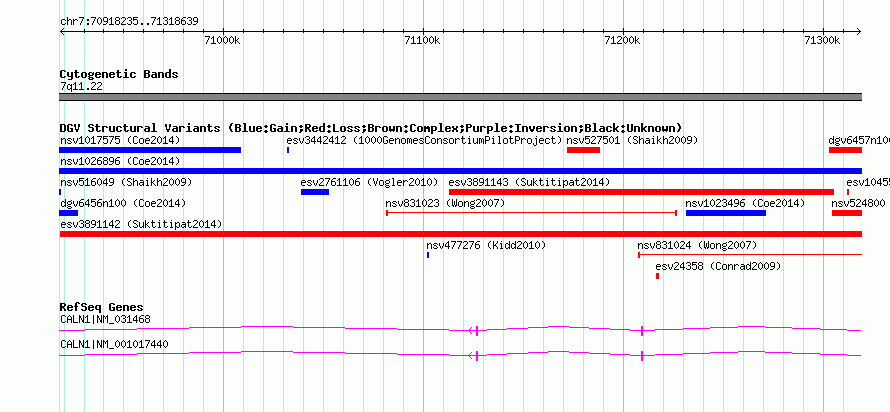Click the dgv6457n100 label text

[859, 140]
